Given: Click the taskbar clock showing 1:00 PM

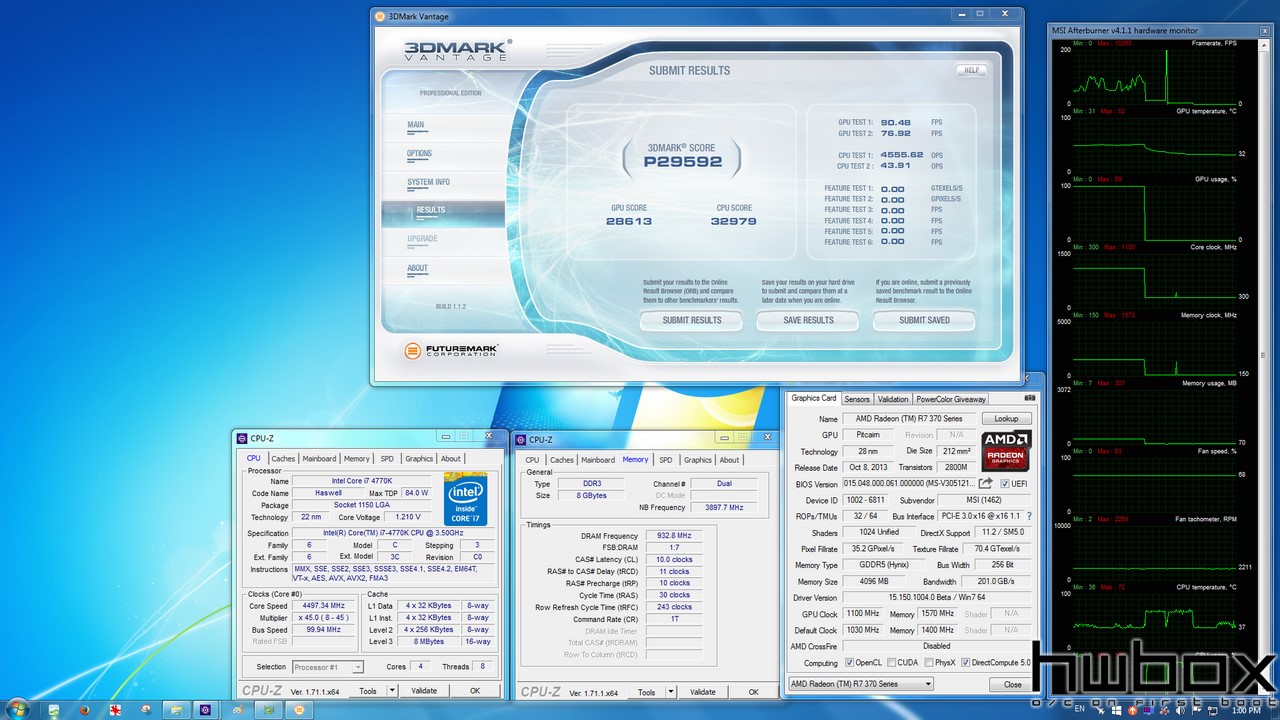Looking at the screenshot, I should click(1246, 710).
